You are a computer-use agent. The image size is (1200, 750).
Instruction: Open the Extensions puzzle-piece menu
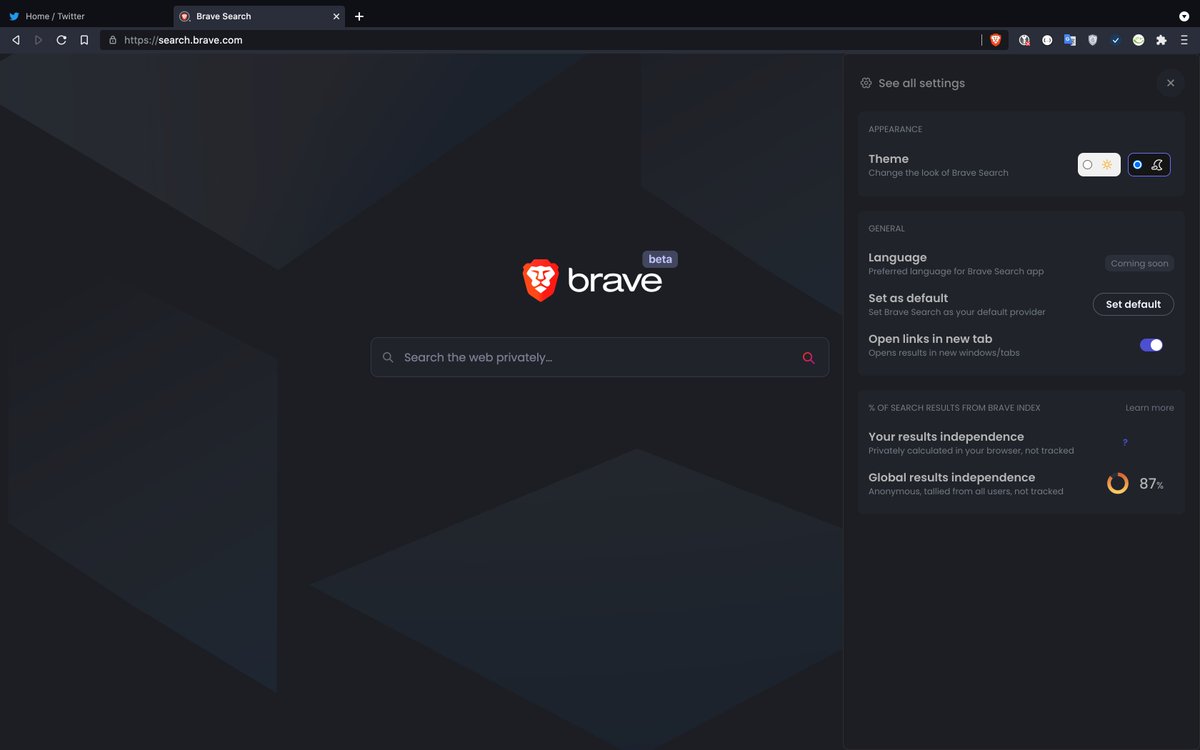point(1161,40)
